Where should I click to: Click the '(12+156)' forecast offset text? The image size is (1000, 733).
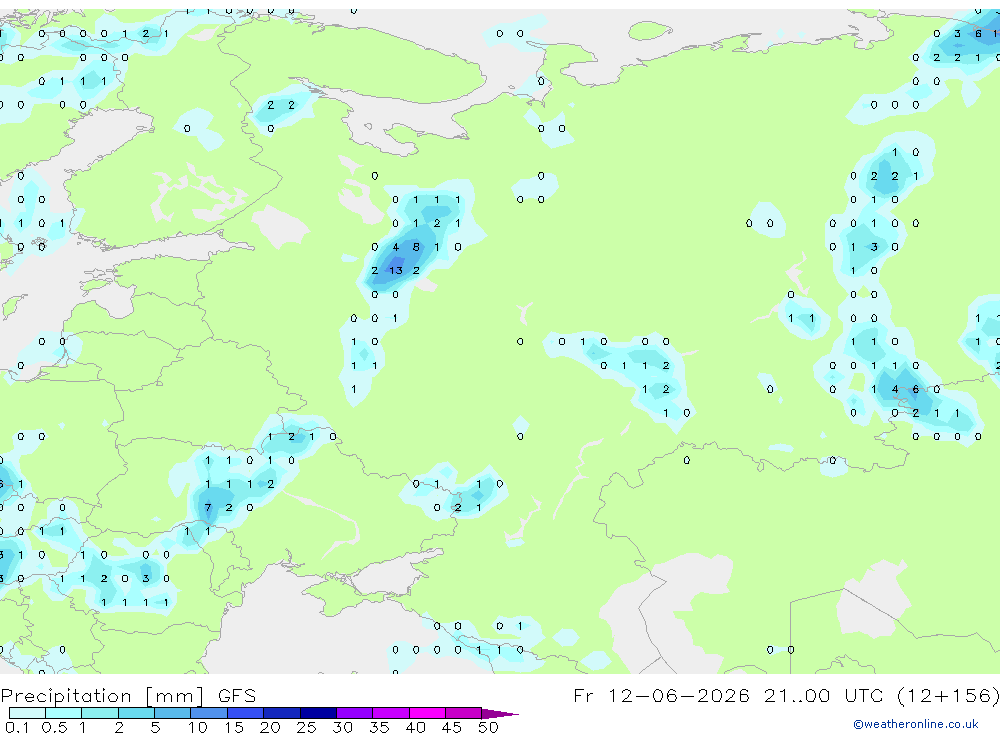tap(948, 695)
